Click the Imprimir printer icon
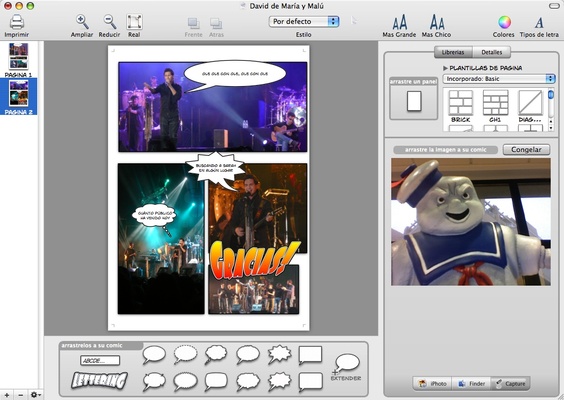The height and width of the screenshot is (400, 564). tap(17, 22)
